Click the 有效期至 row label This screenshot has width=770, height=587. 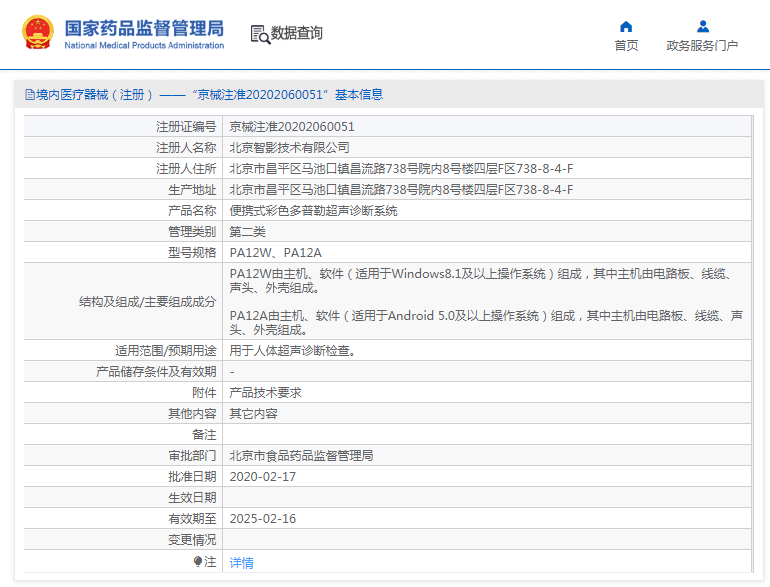(x=192, y=519)
